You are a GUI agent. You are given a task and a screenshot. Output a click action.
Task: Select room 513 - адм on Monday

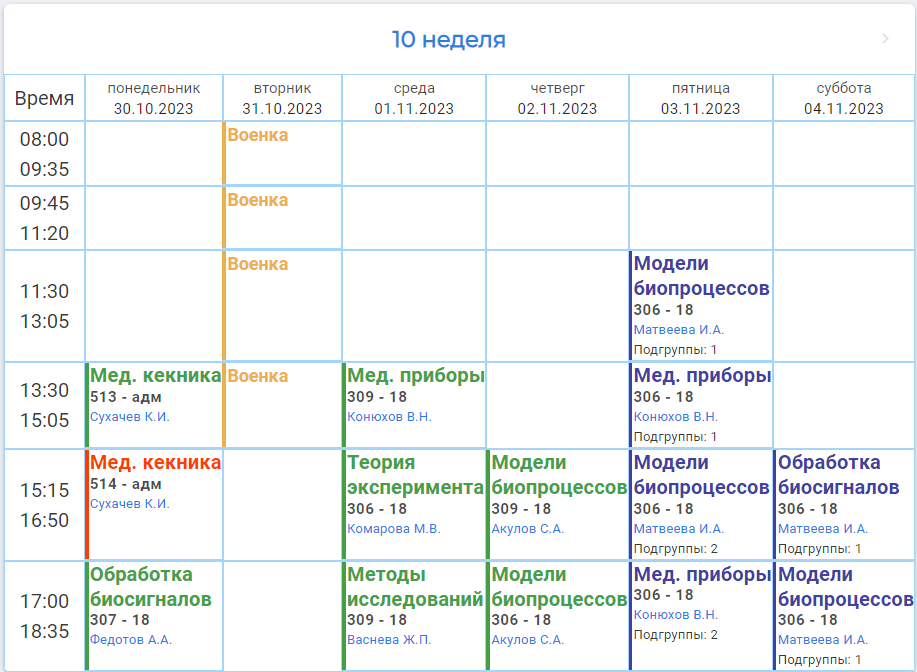pyautogui.click(x=126, y=397)
